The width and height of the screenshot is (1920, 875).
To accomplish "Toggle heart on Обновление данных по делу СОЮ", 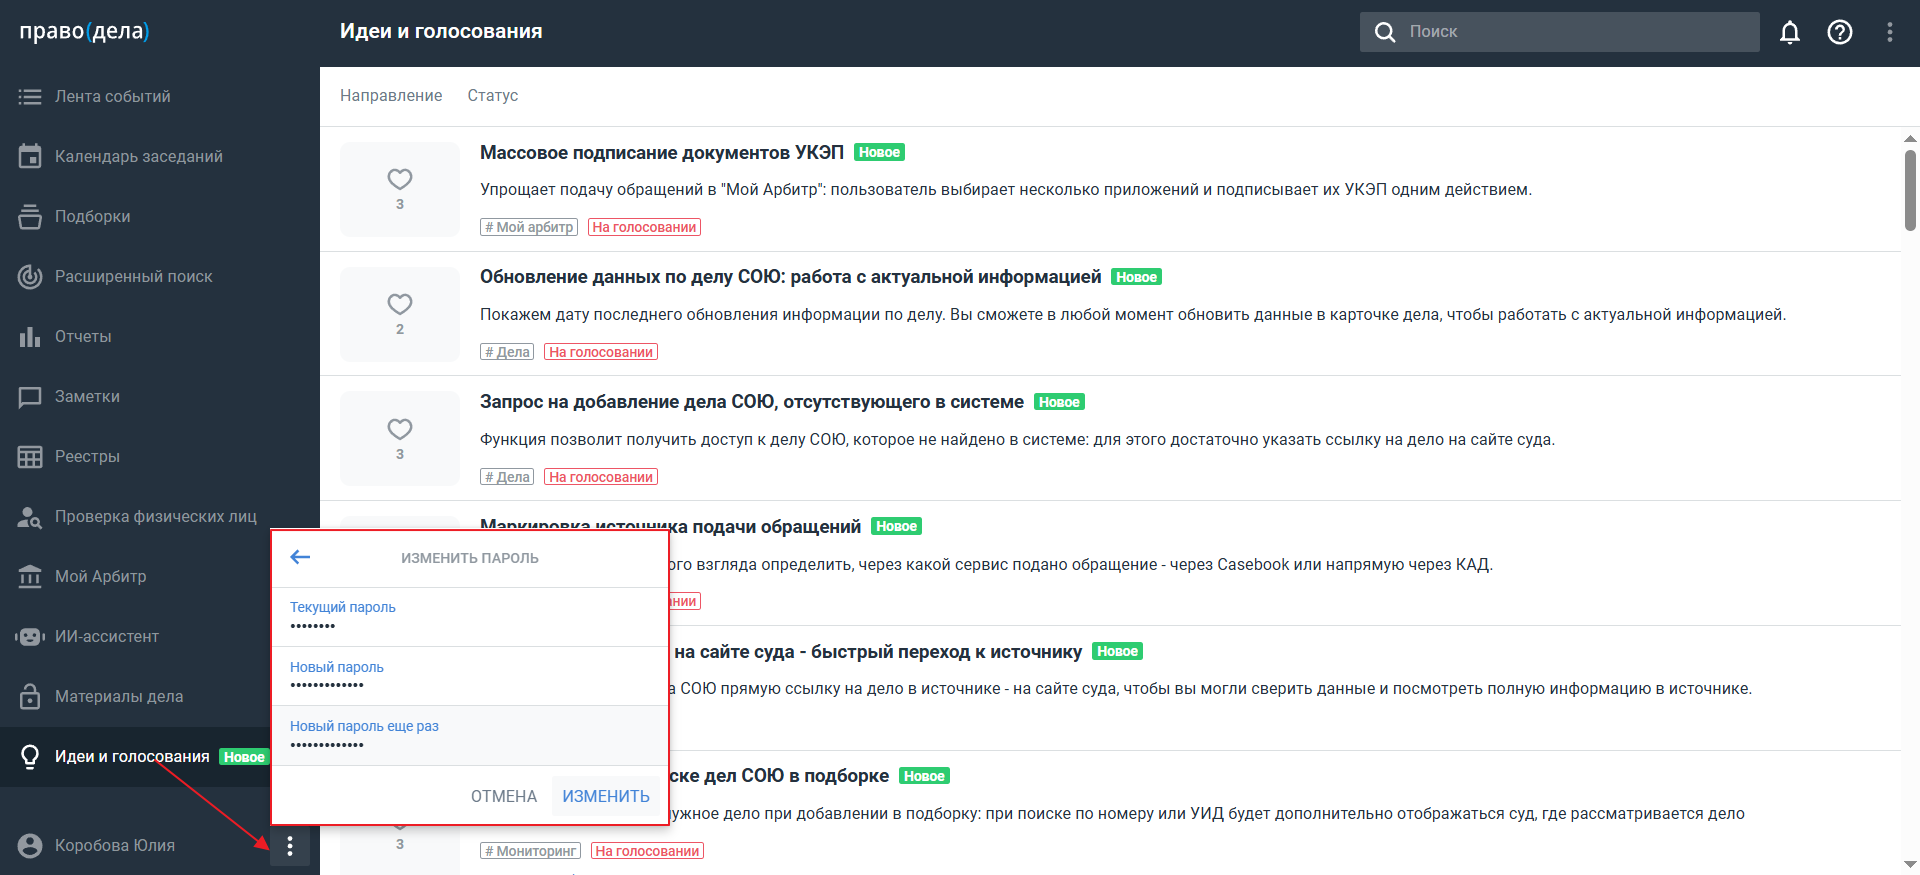I will click(400, 304).
